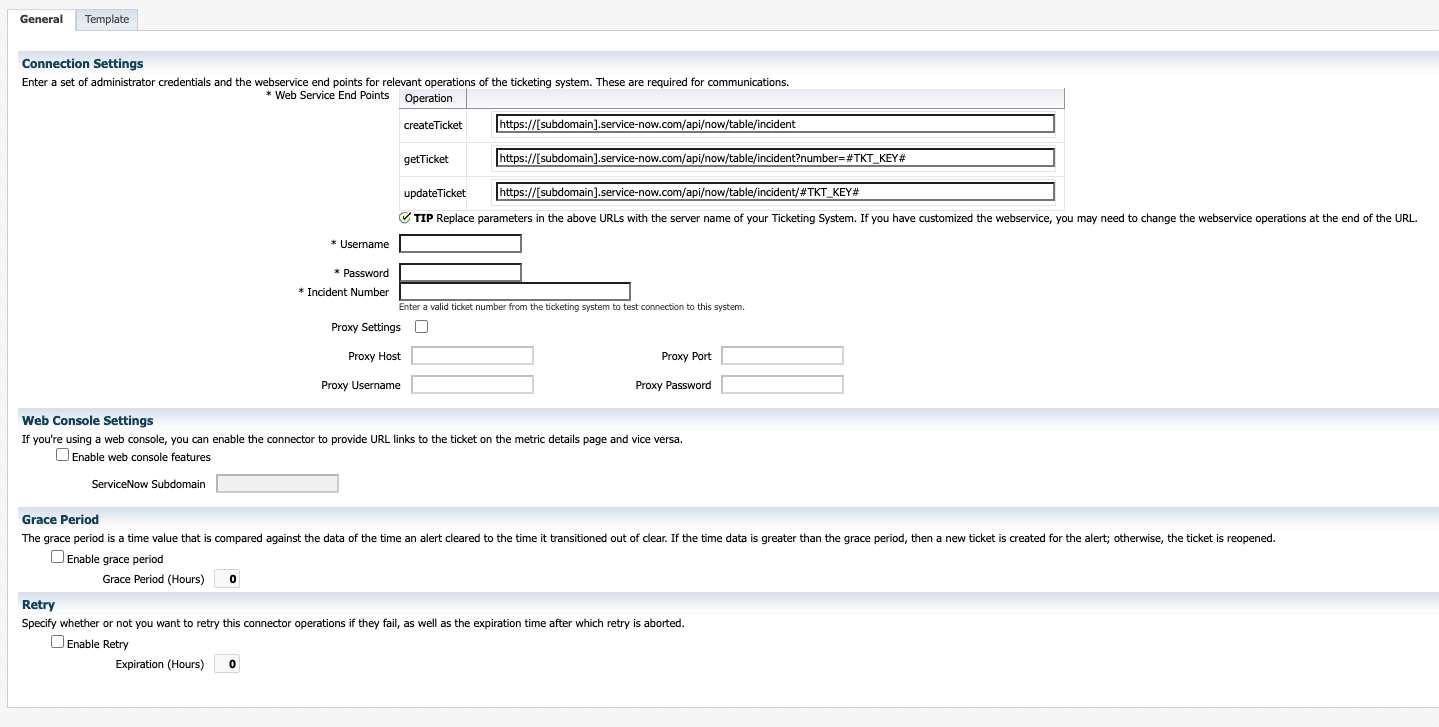
Task: Enable grace period
Action: click(x=57, y=556)
